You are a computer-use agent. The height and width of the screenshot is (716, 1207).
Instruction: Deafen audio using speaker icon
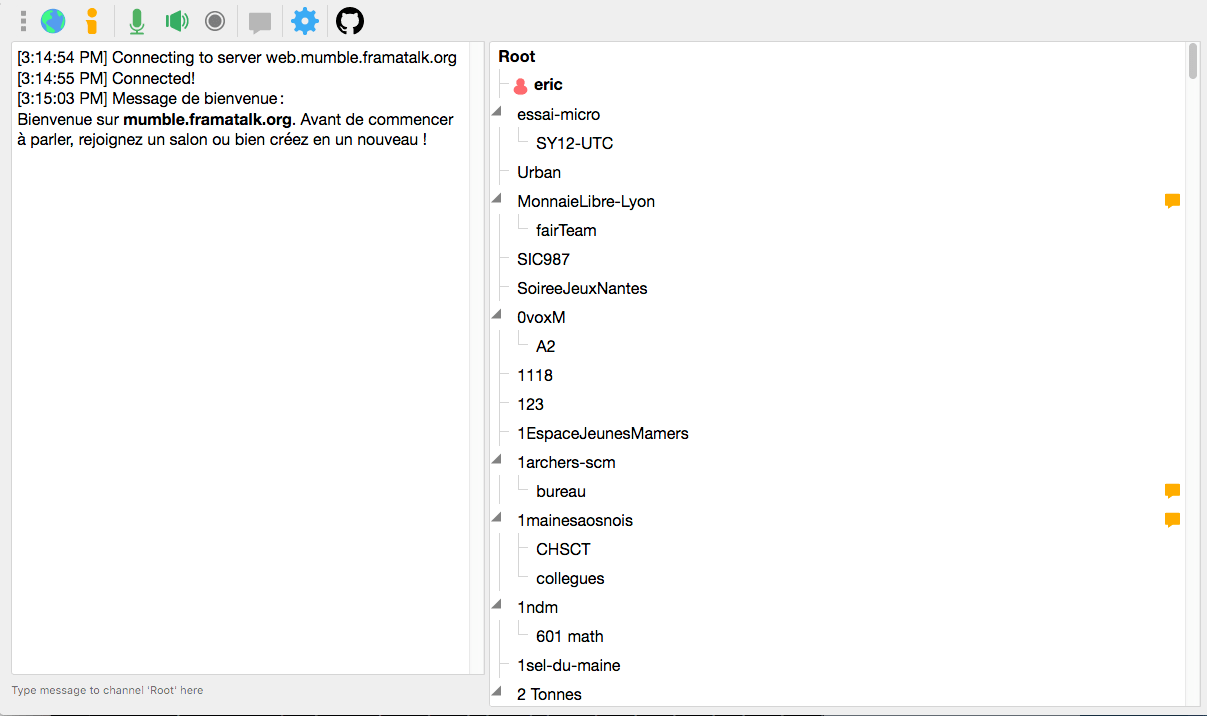click(177, 20)
